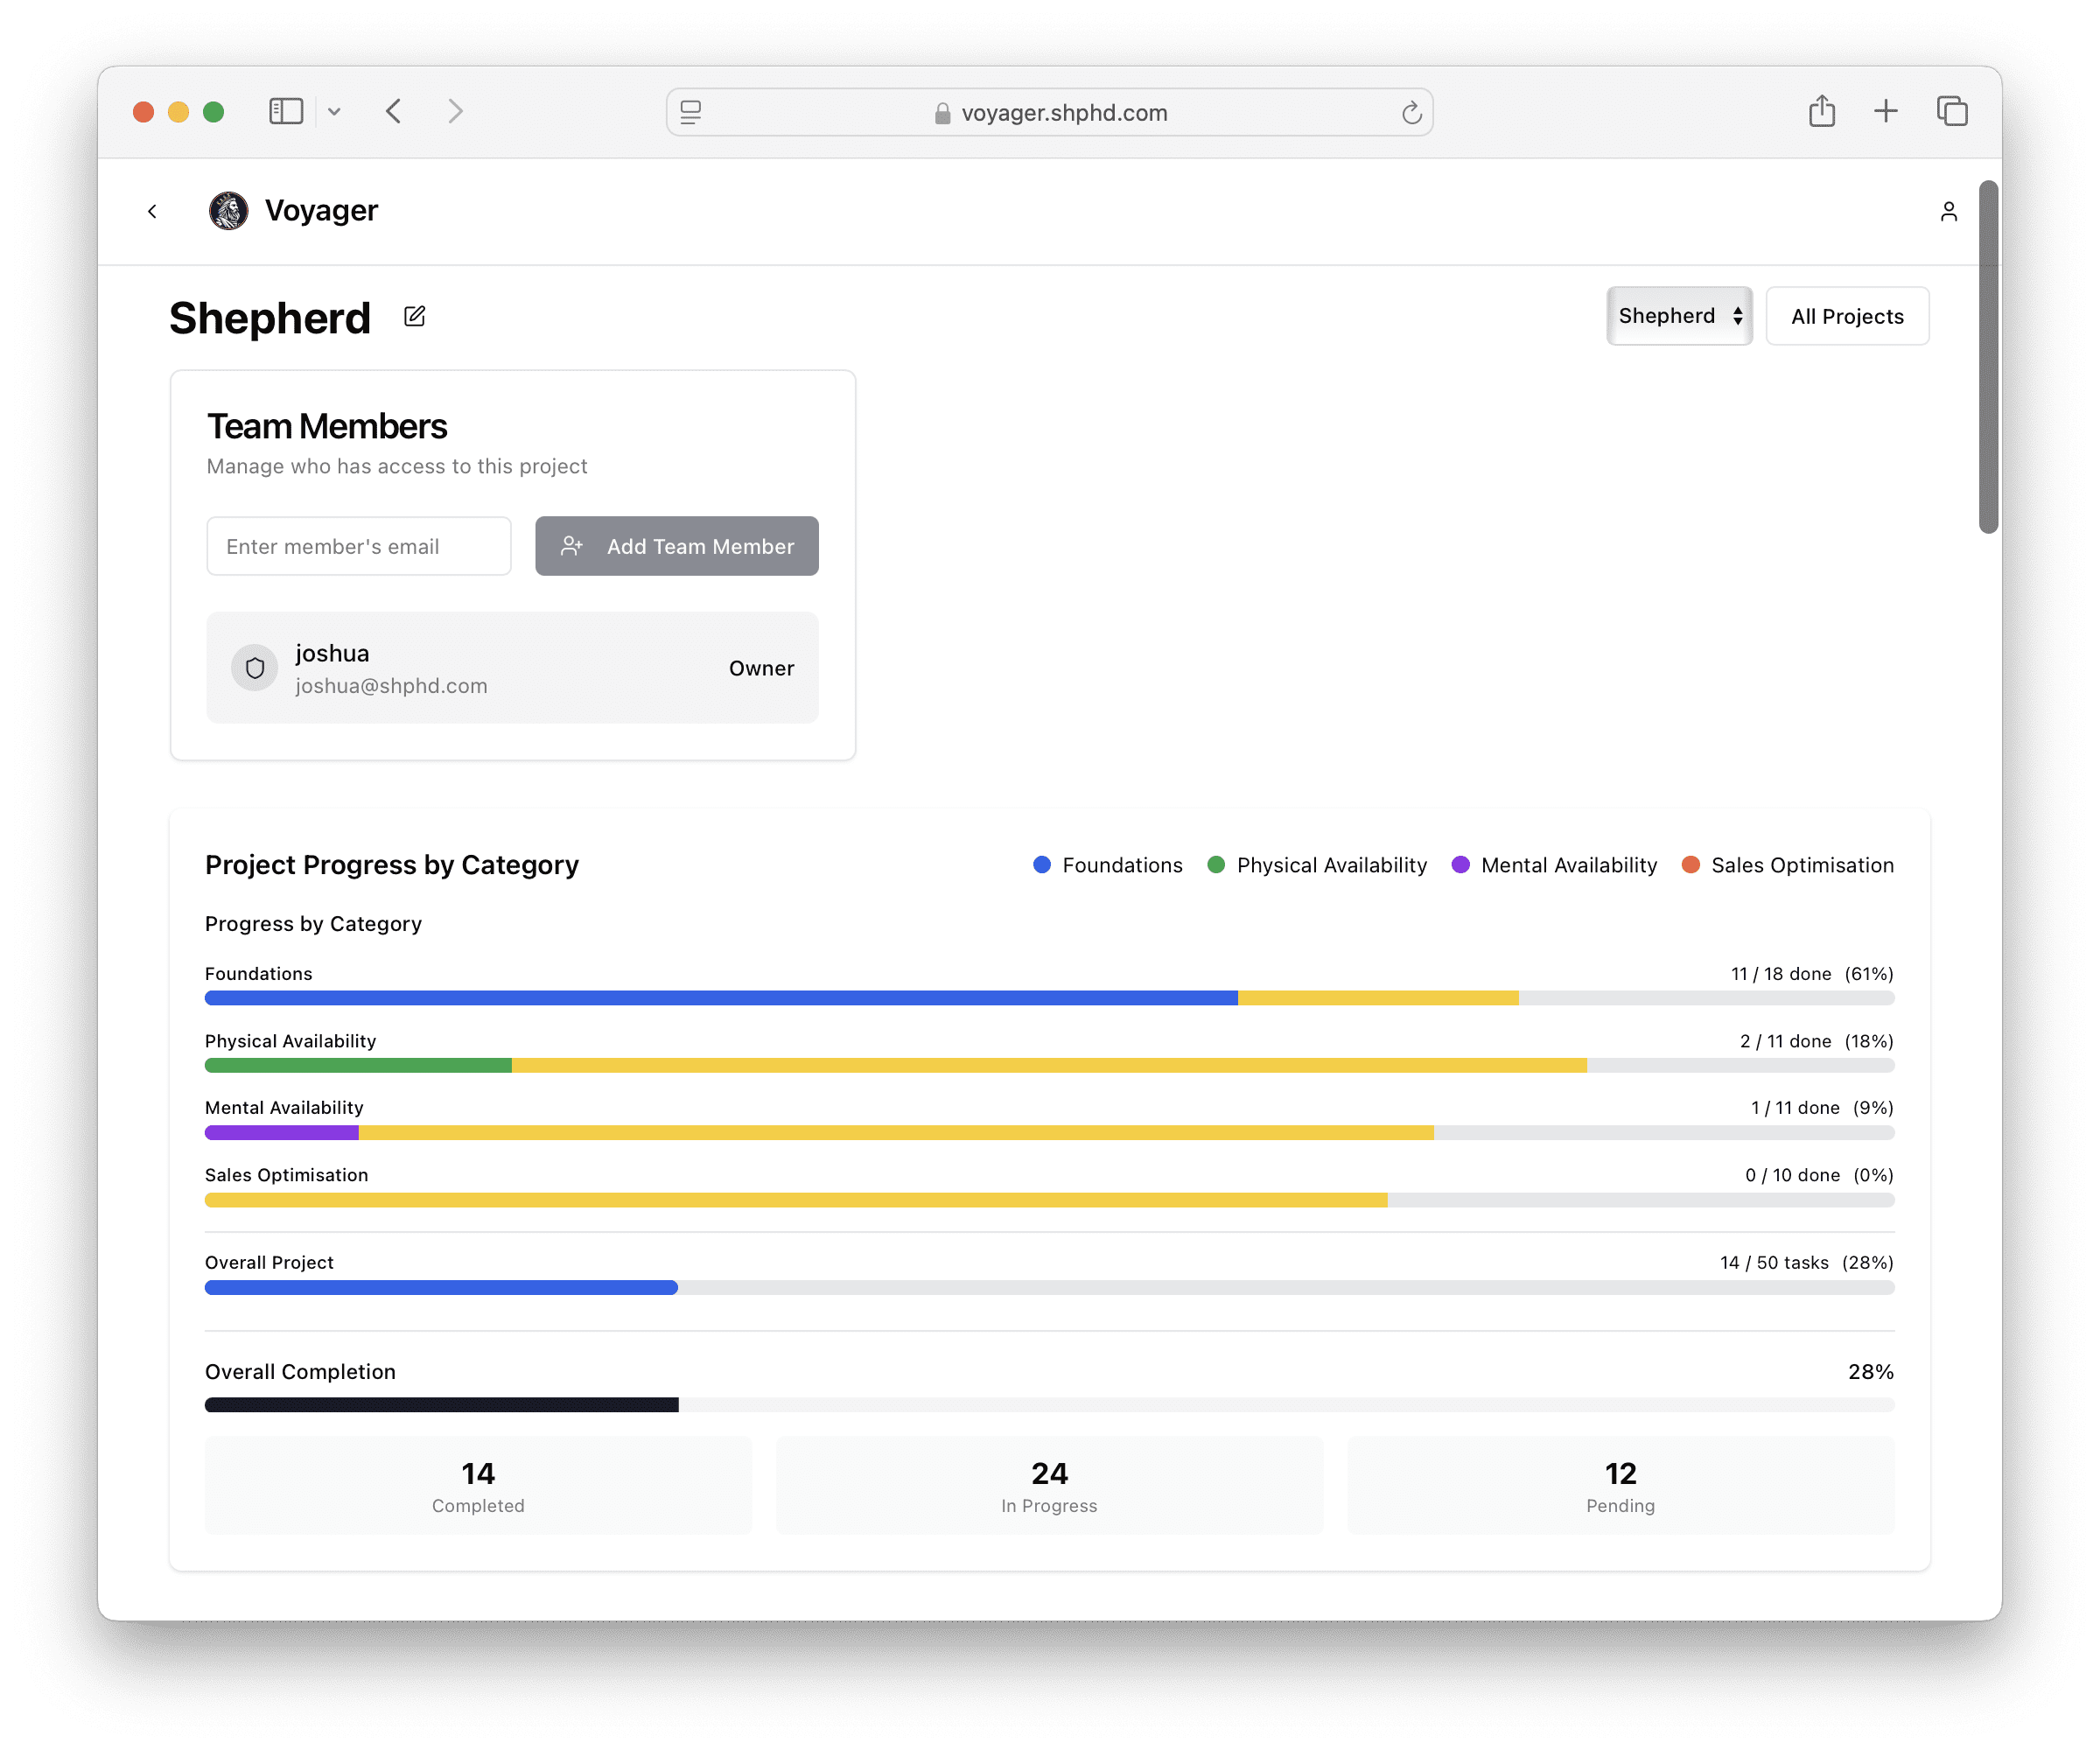Screen dimensions: 2100x1750
Task: Click the Safari share icon
Action: (x=1821, y=111)
